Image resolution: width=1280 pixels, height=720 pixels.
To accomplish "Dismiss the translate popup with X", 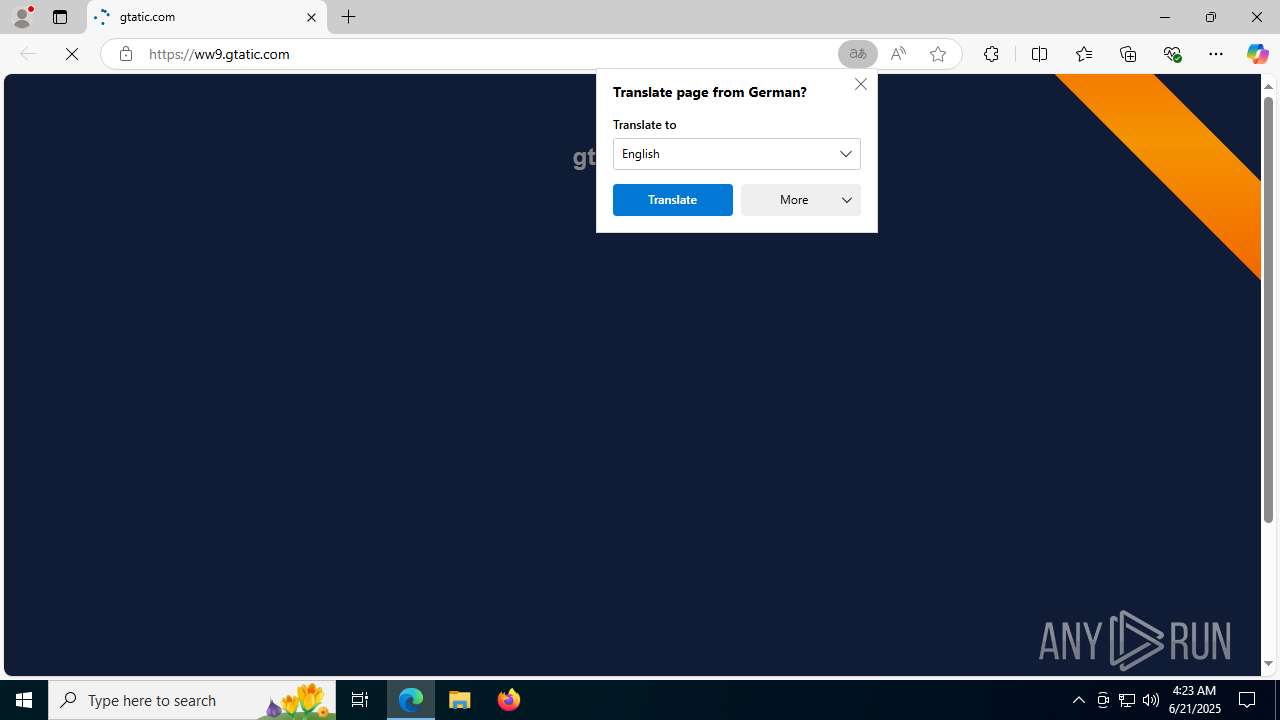I will coord(860,84).
